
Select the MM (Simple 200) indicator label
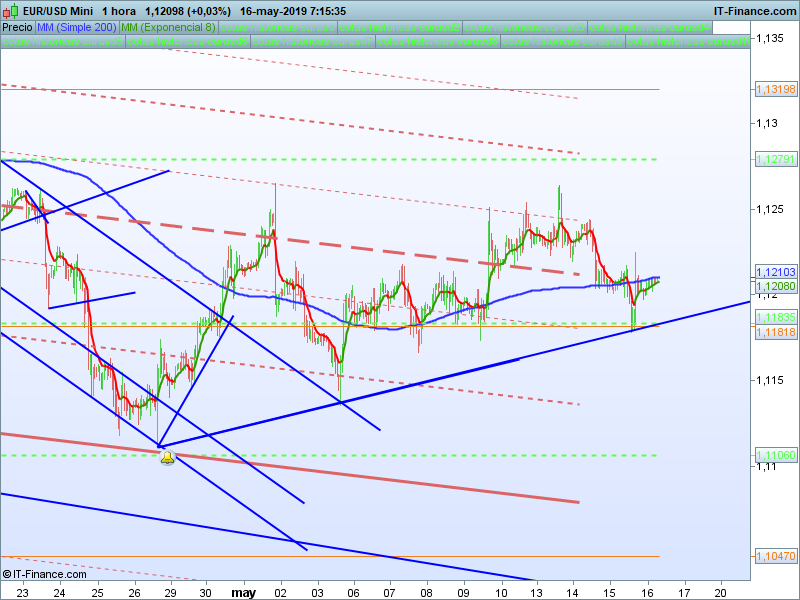(77, 27)
